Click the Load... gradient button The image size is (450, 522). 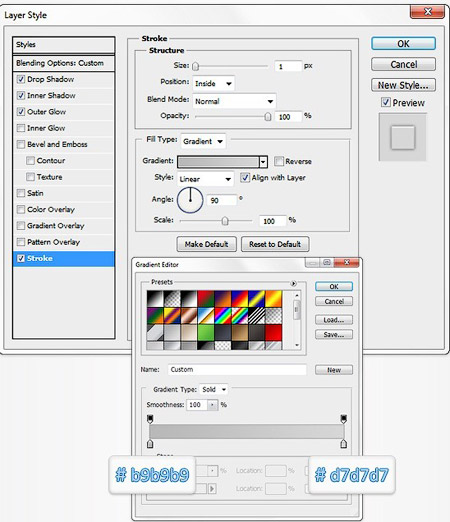coord(334,320)
